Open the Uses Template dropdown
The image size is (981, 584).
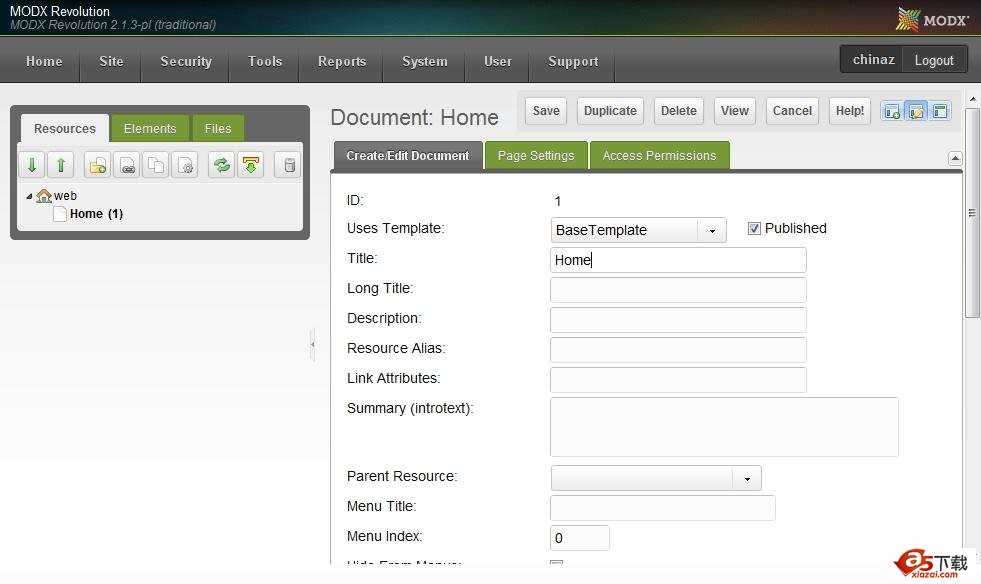tap(712, 230)
